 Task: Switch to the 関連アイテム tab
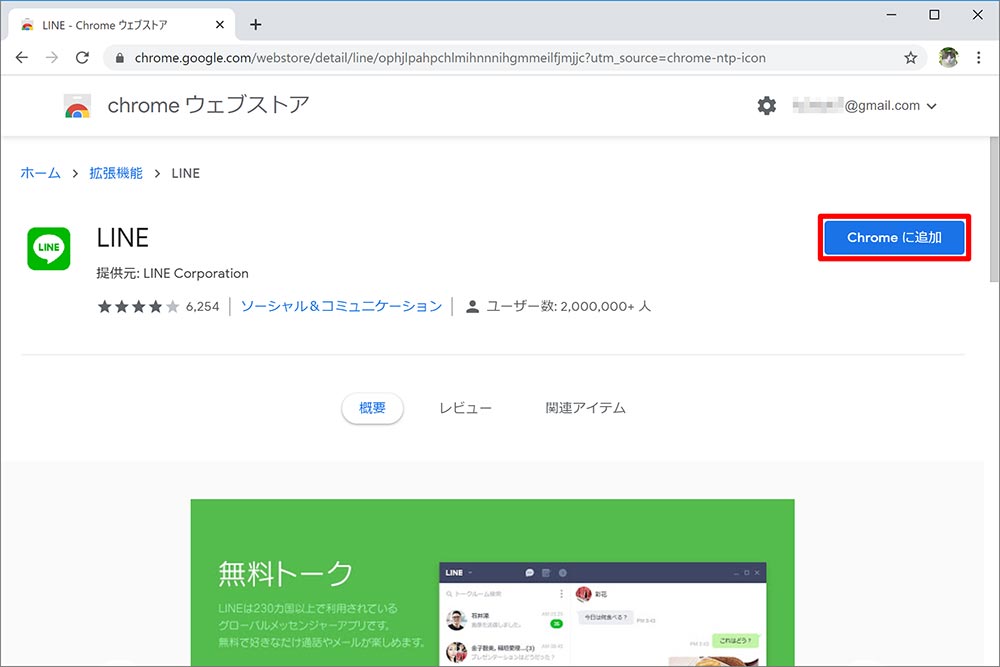pos(585,408)
